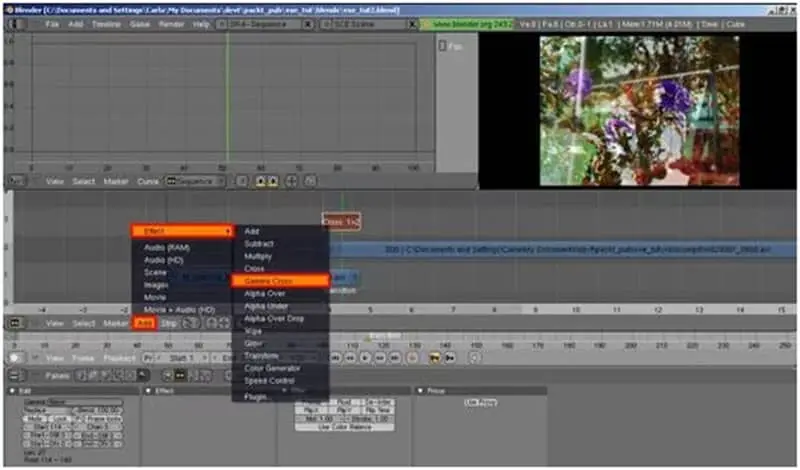The image size is (800, 470).
Task: Add an Audio (HD) strip
Action: pyautogui.click(x=163, y=260)
